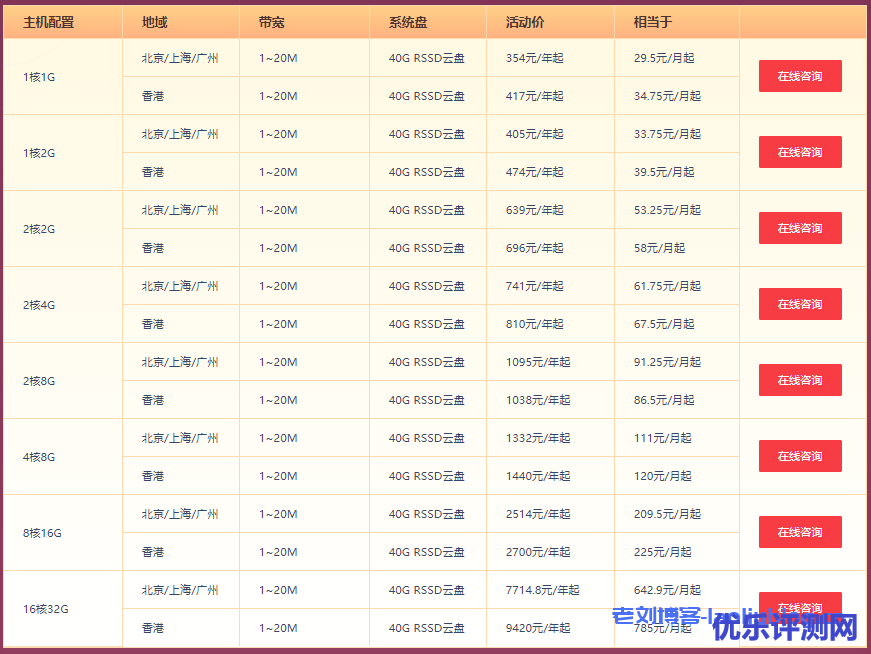The image size is (871, 654).
Task: Click the 9420元/年起 price
Action: point(538,628)
